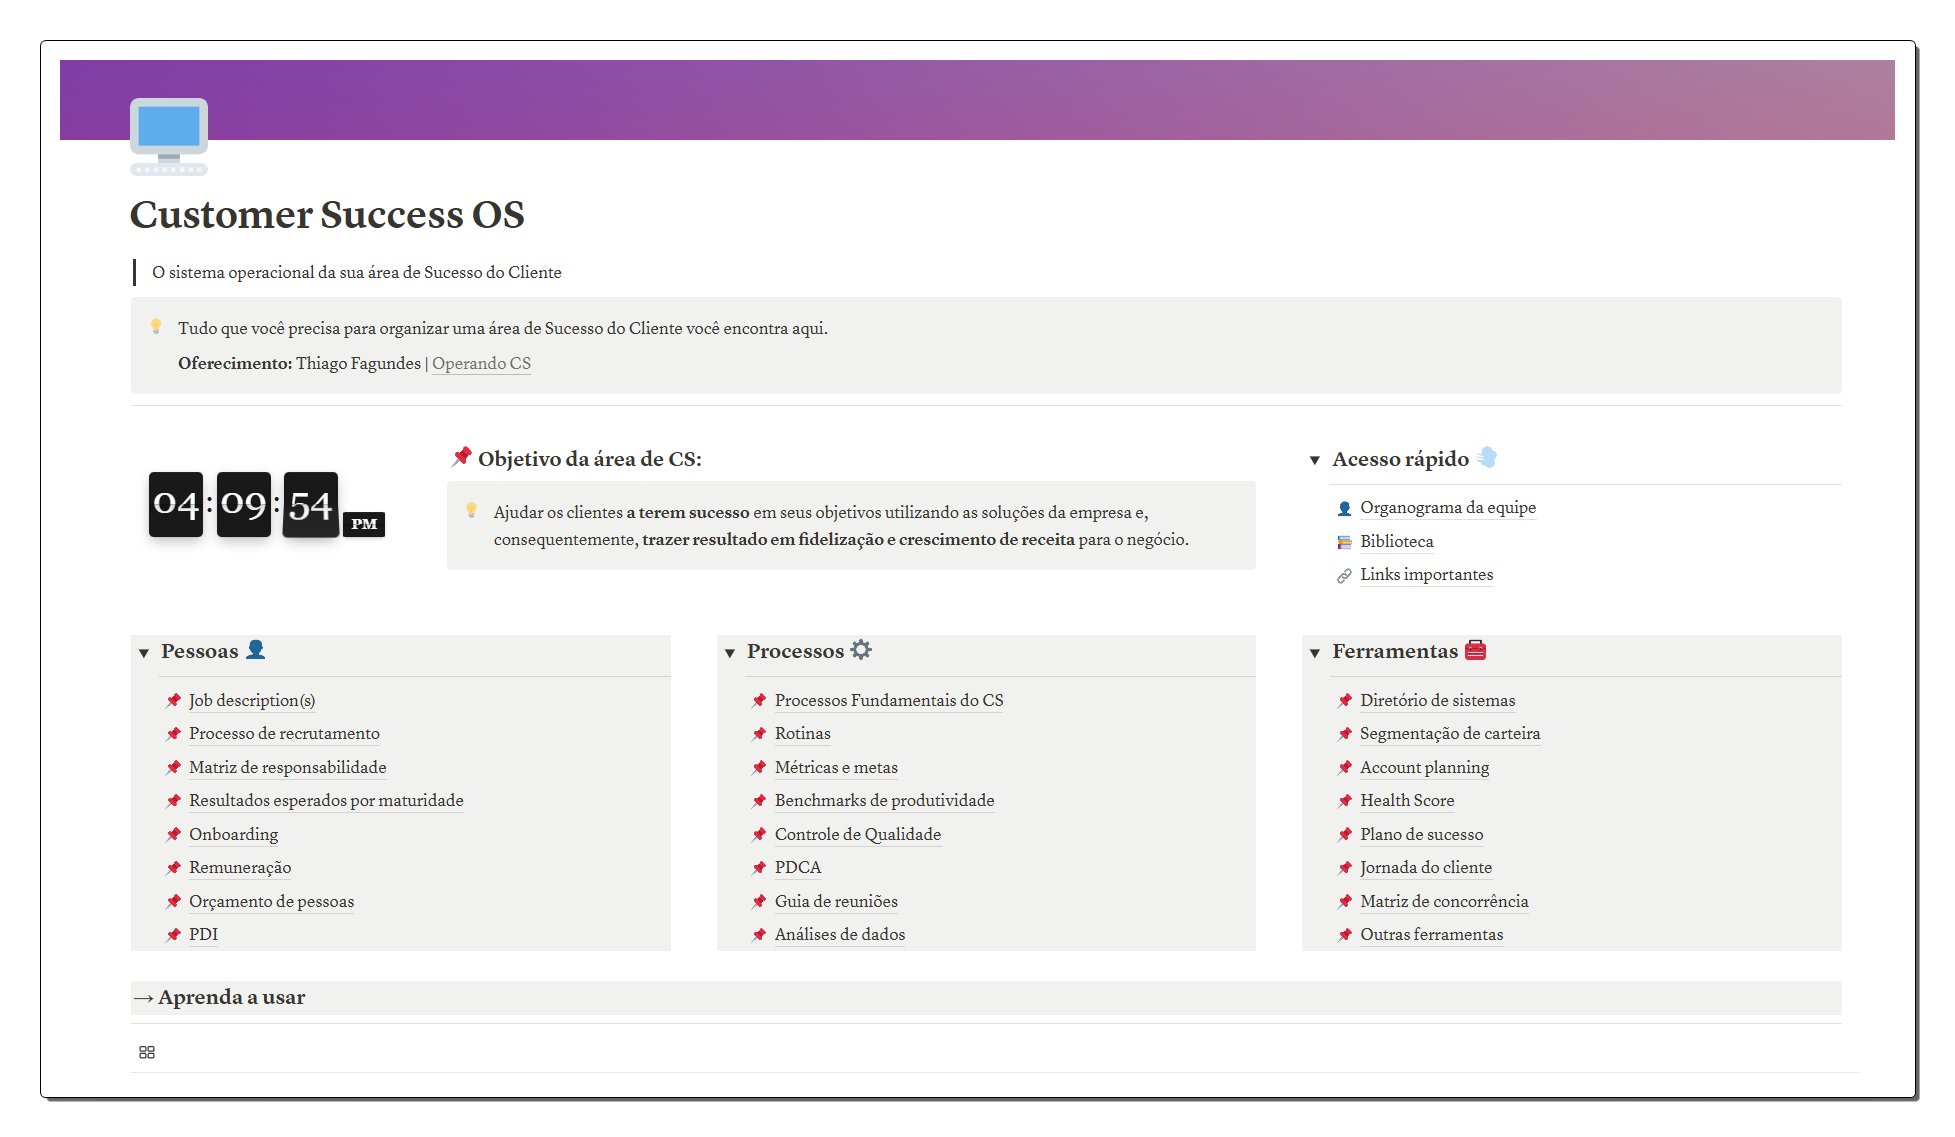
Task: Click the lightbulb icon in the objective callout
Action: (x=472, y=511)
